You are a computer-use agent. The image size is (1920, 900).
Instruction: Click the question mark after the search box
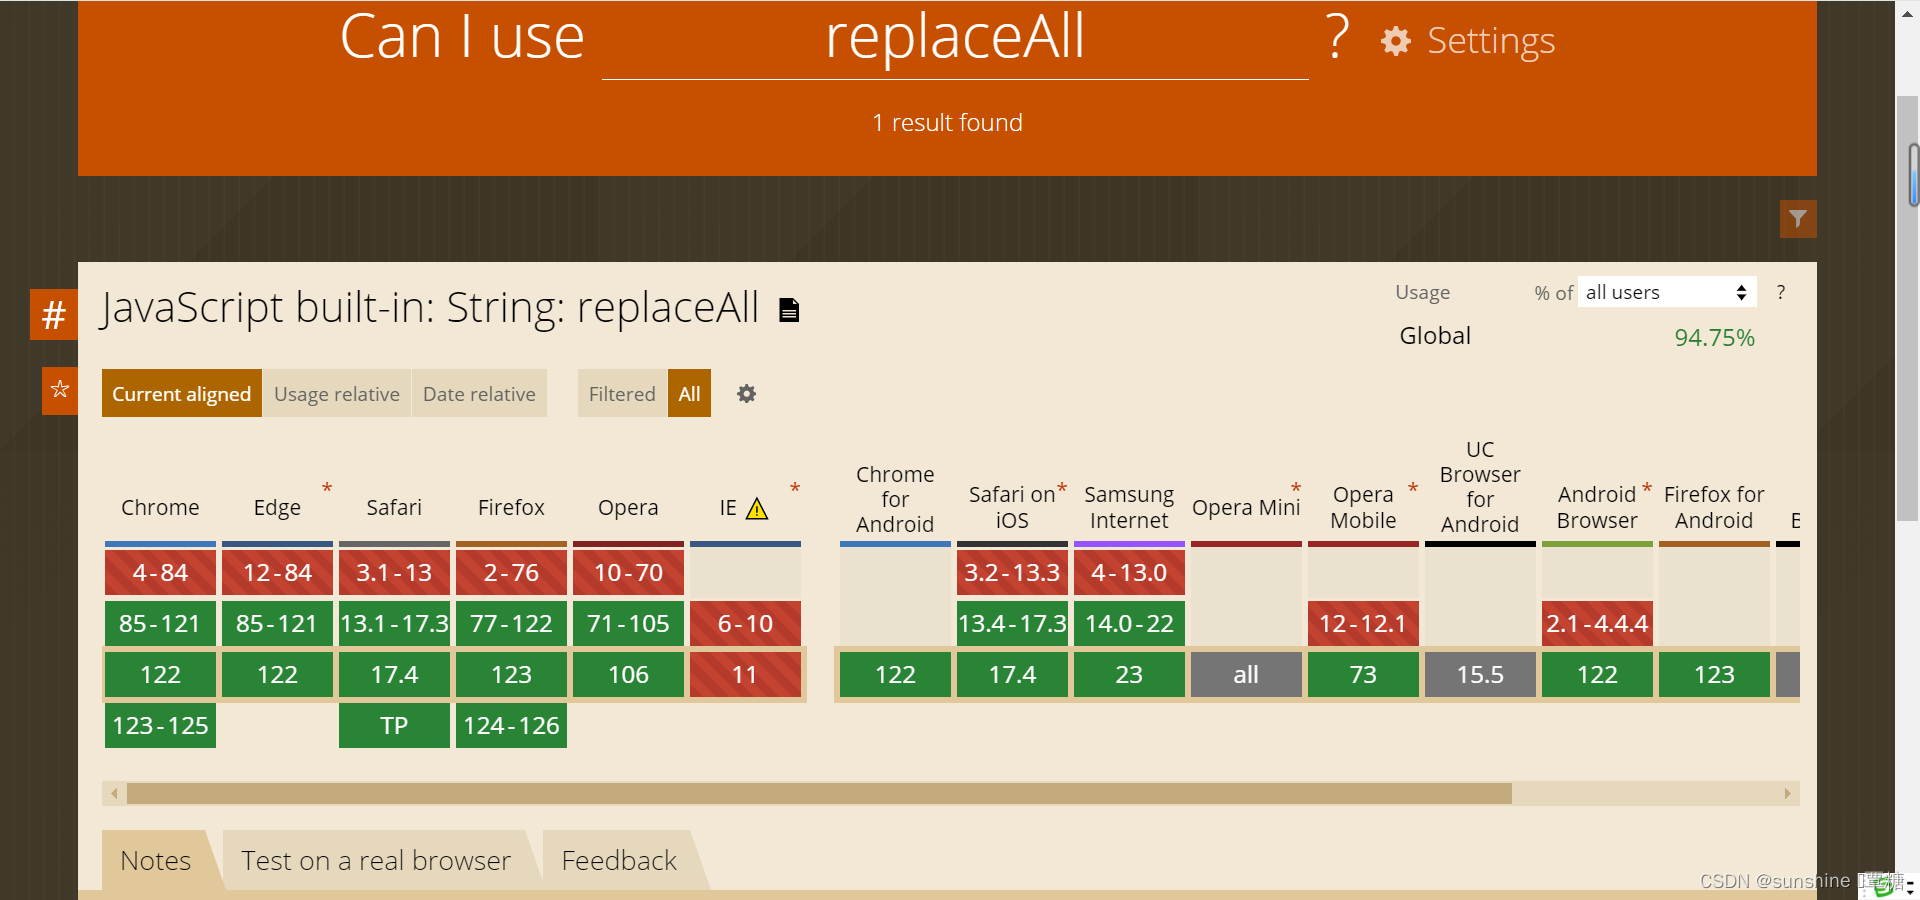pyautogui.click(x=1337, y=37)
